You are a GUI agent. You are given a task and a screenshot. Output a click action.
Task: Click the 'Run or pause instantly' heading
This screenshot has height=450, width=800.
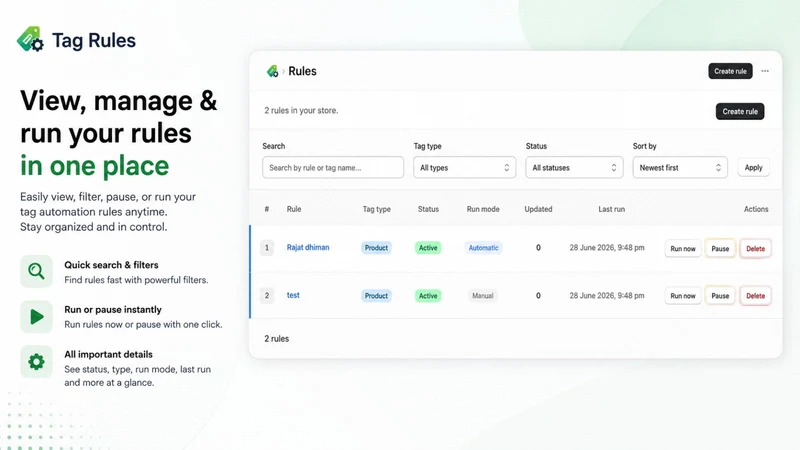tap(113, 310)
